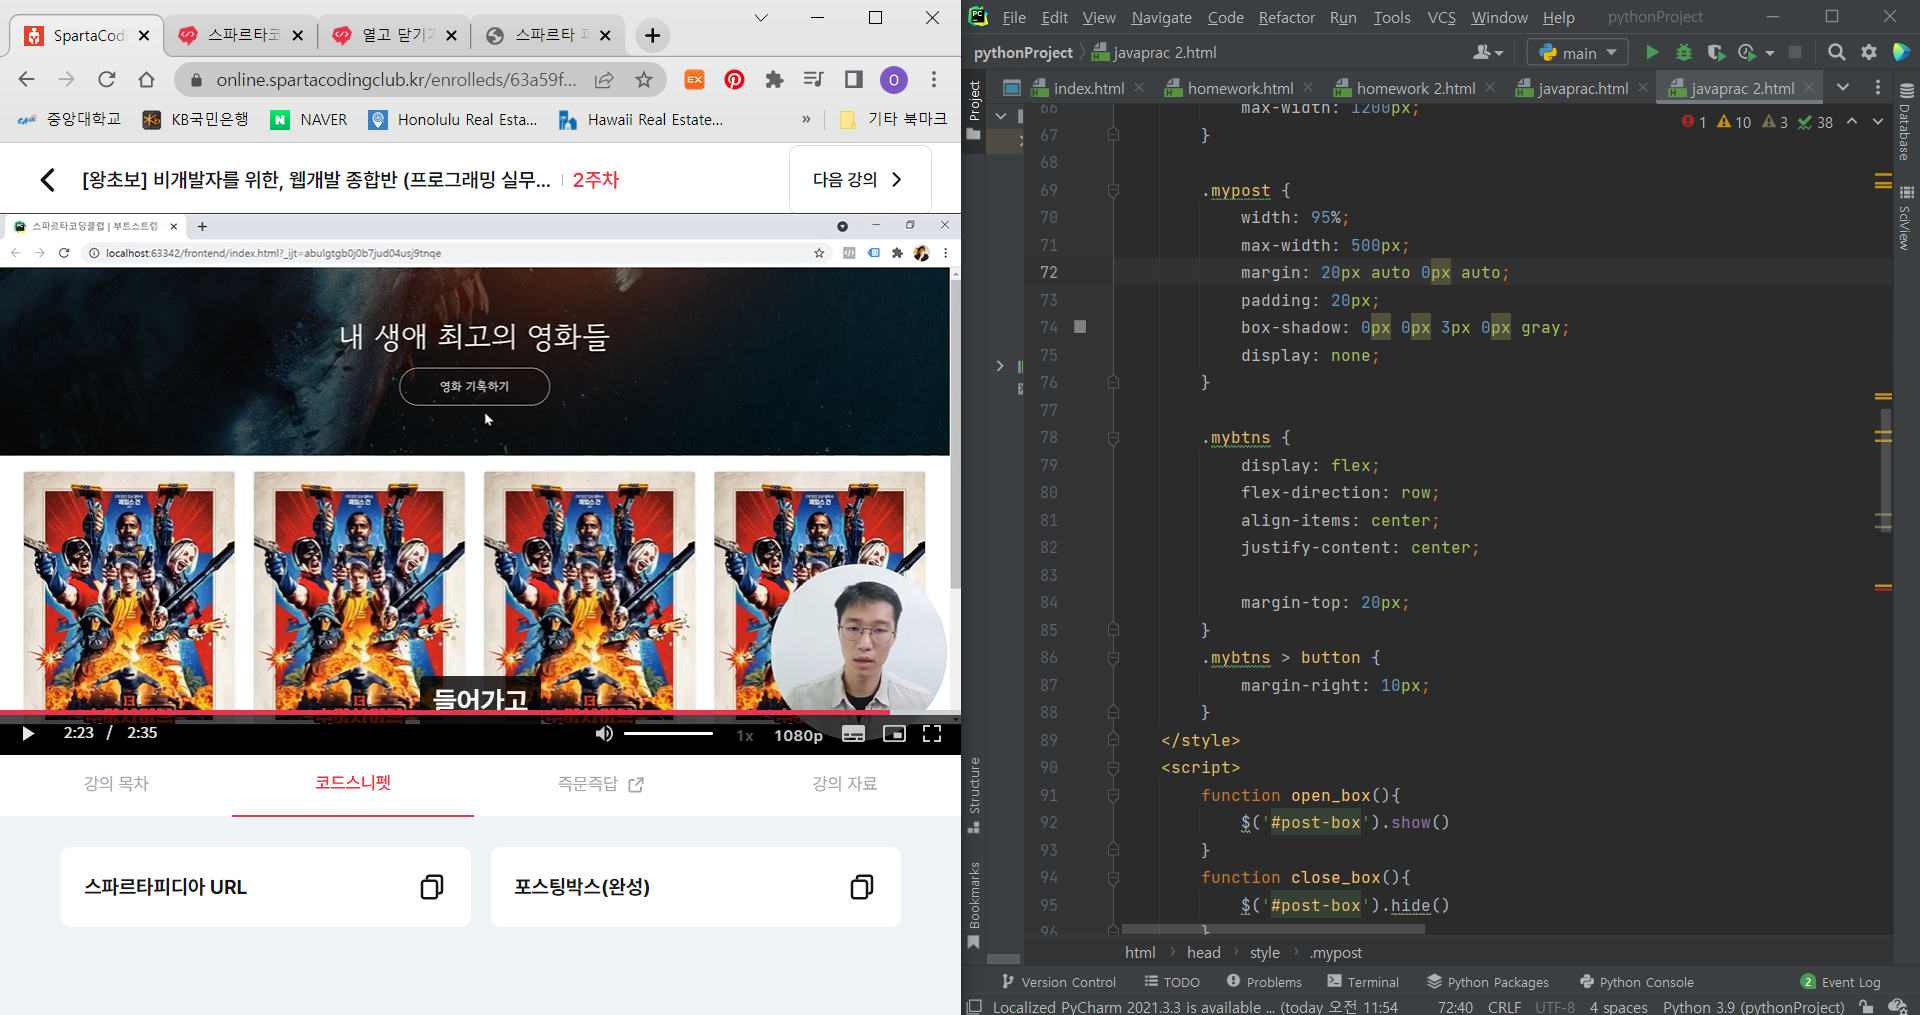Change video quality 1080p

pos(798,735)
